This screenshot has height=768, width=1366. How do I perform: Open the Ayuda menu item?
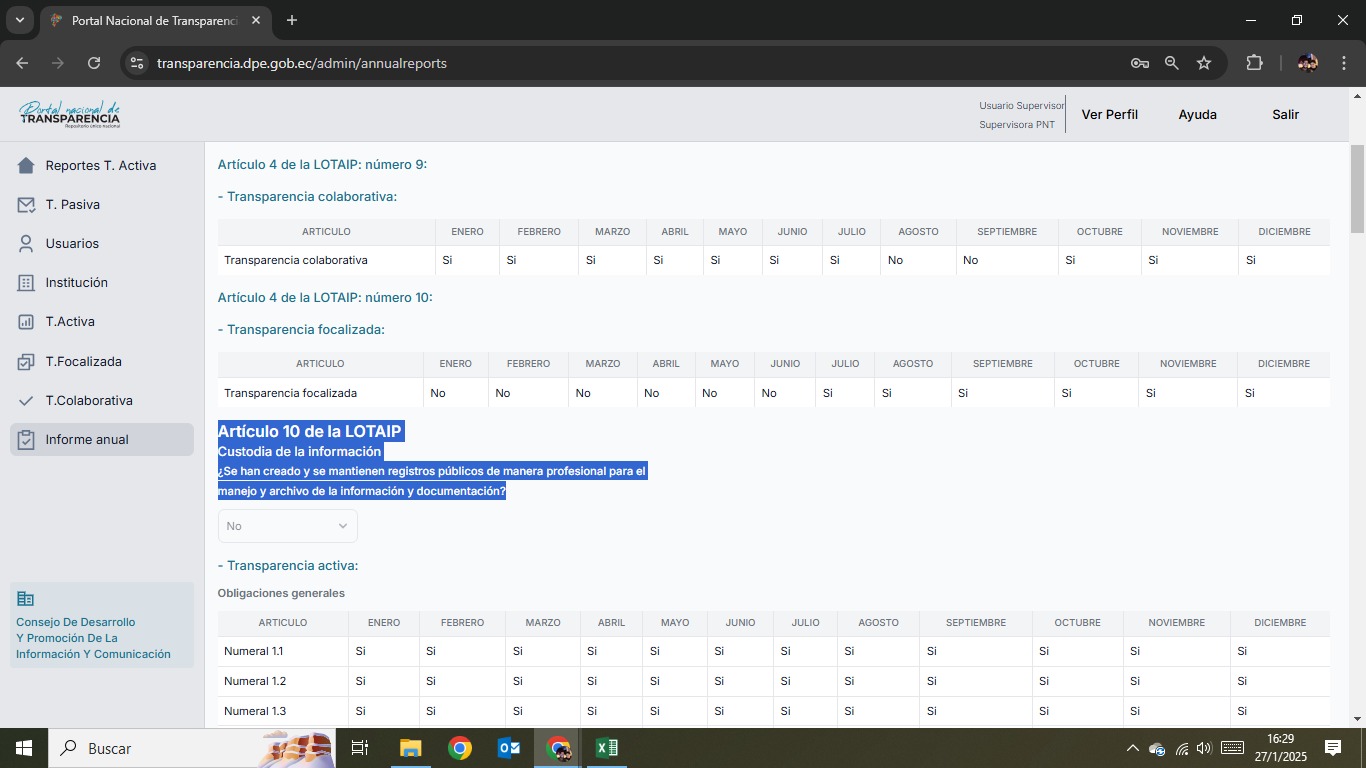point(1197,115)
